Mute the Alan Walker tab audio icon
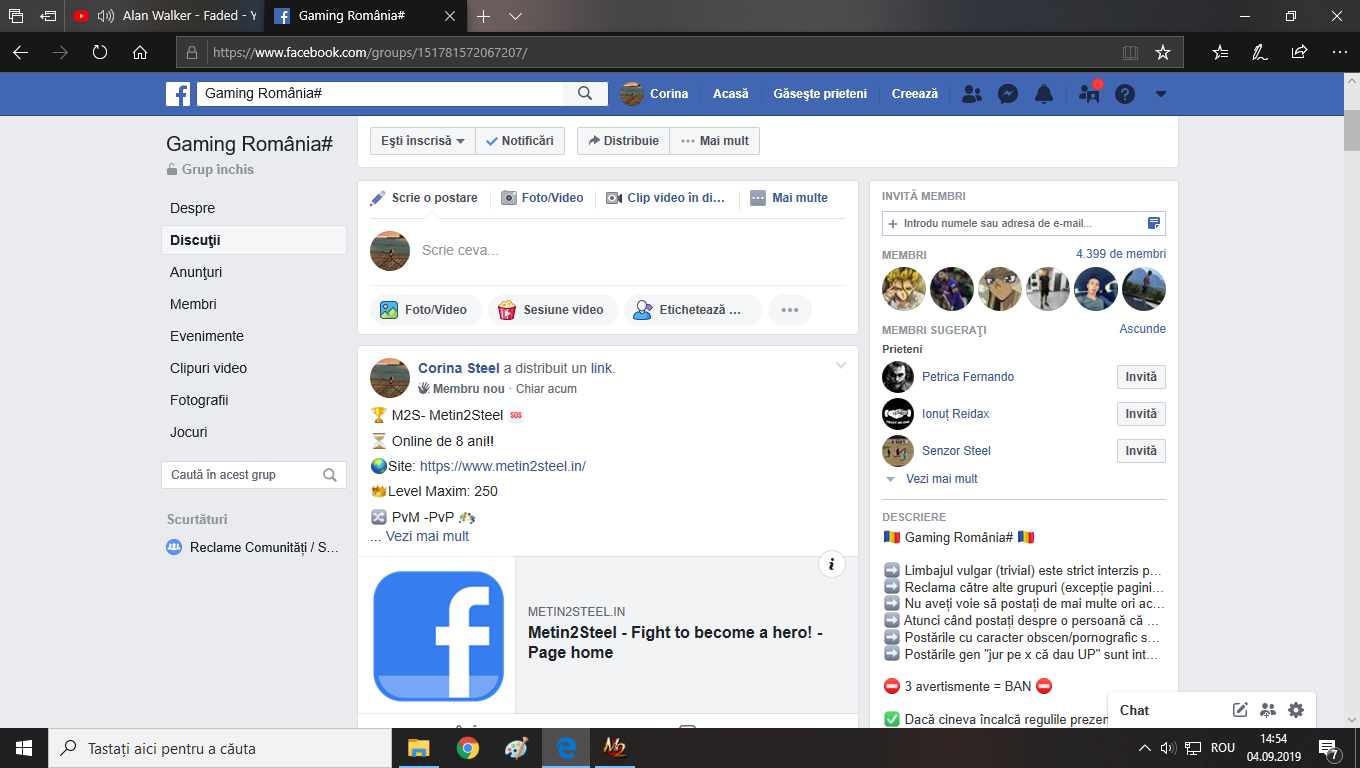This screenshot has height=768, width=1360. pos(105,16)
